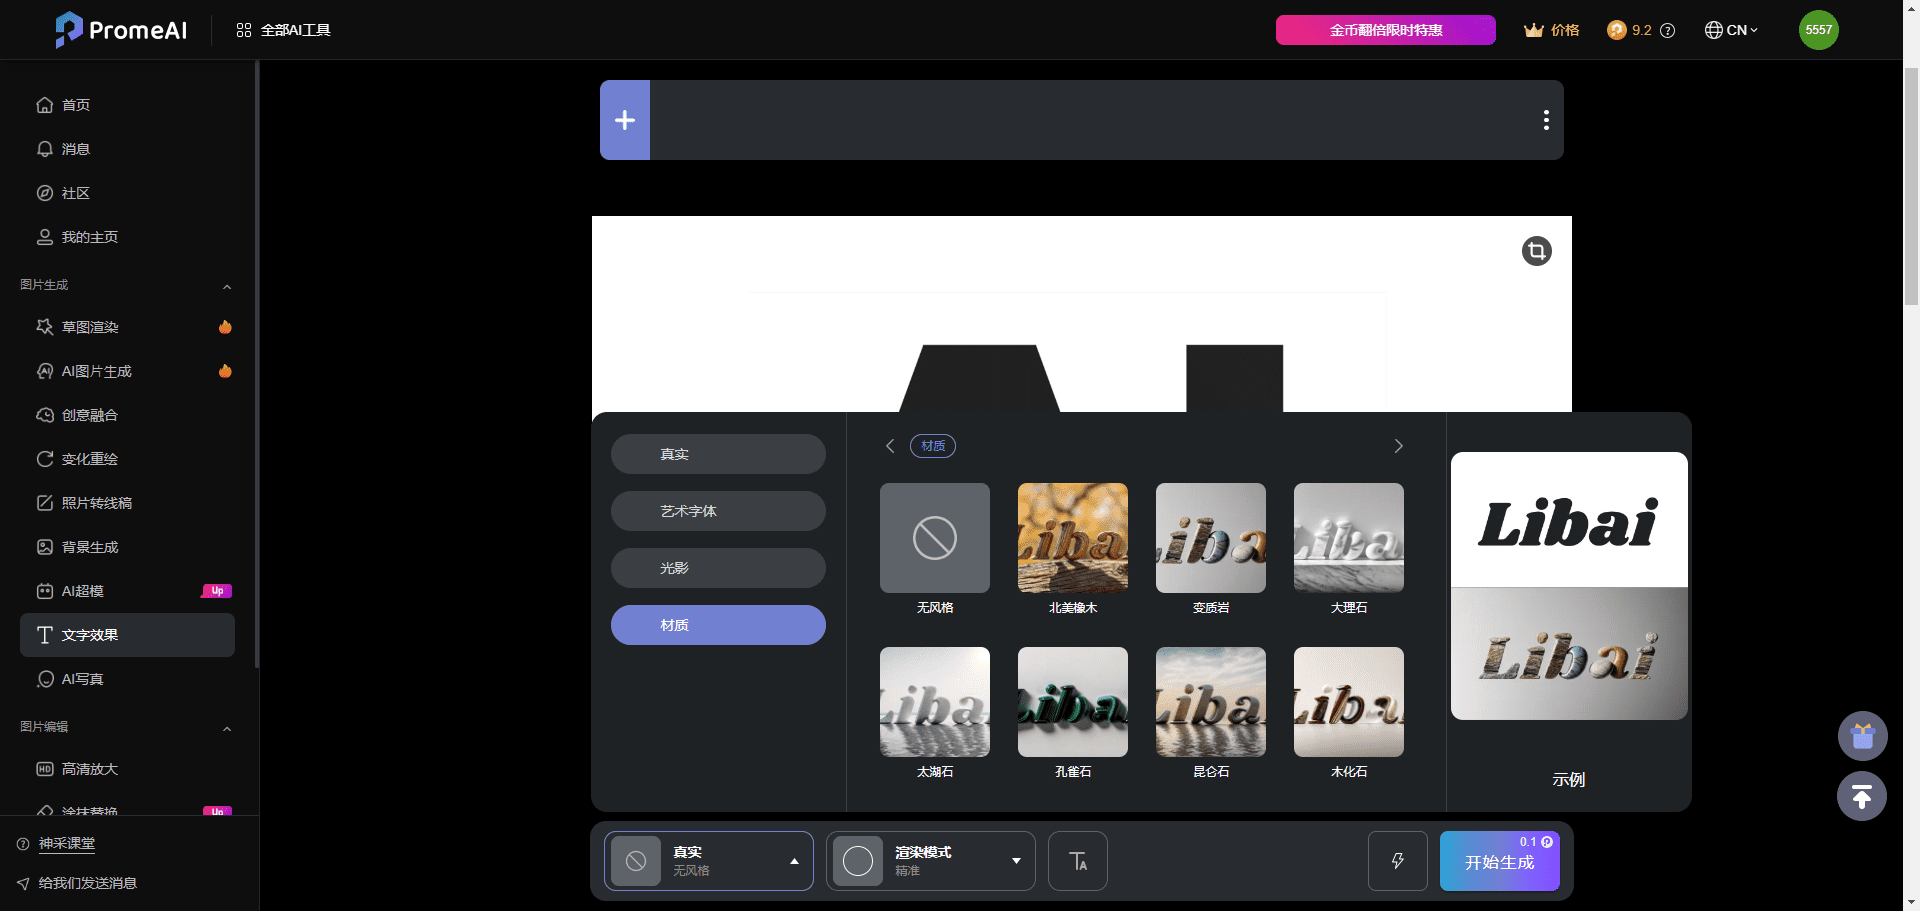Choose the 北美橡木 material thumbnail
The image size is (1920, 911).
[x=1073, y=538]
